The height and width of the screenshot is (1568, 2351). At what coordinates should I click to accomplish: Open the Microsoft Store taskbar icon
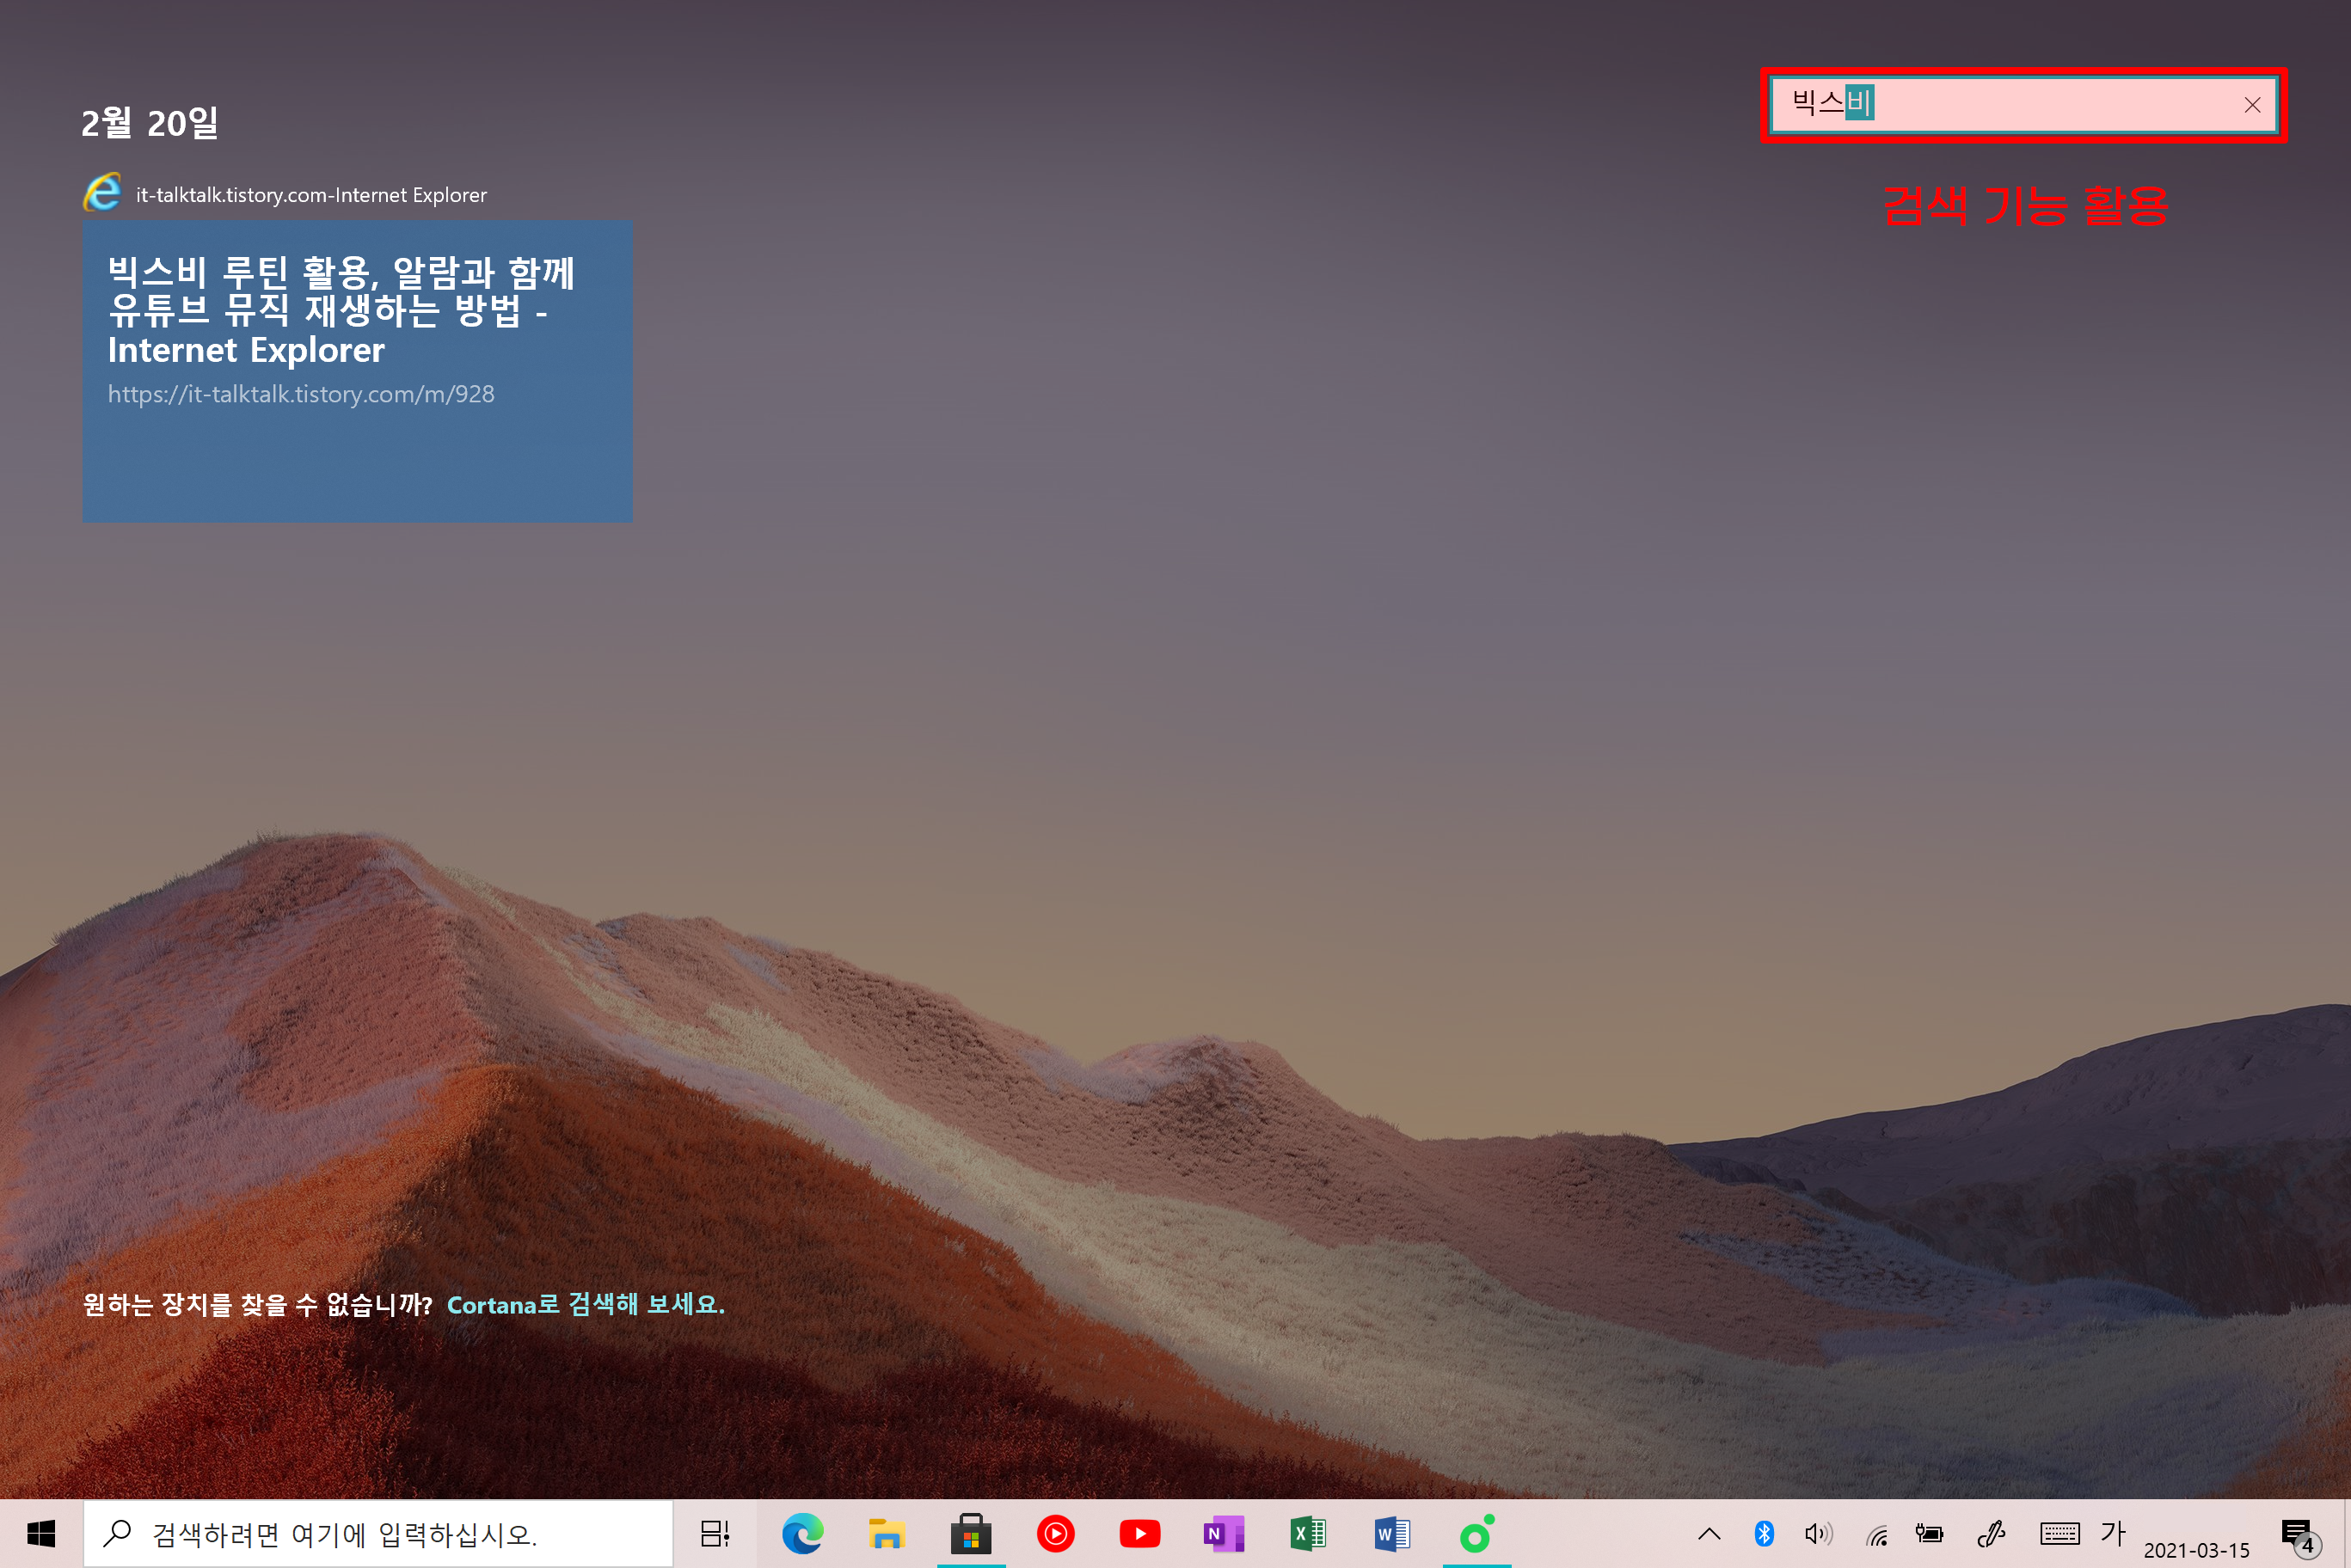point(970,1533)
